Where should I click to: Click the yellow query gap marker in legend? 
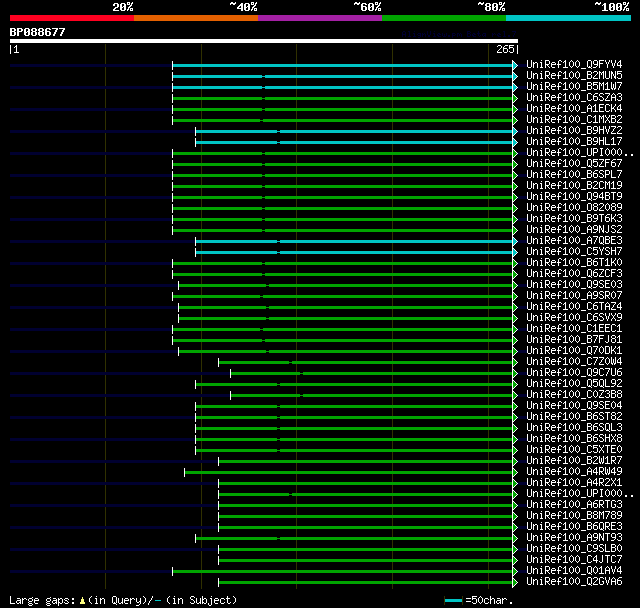coord(82,601)
